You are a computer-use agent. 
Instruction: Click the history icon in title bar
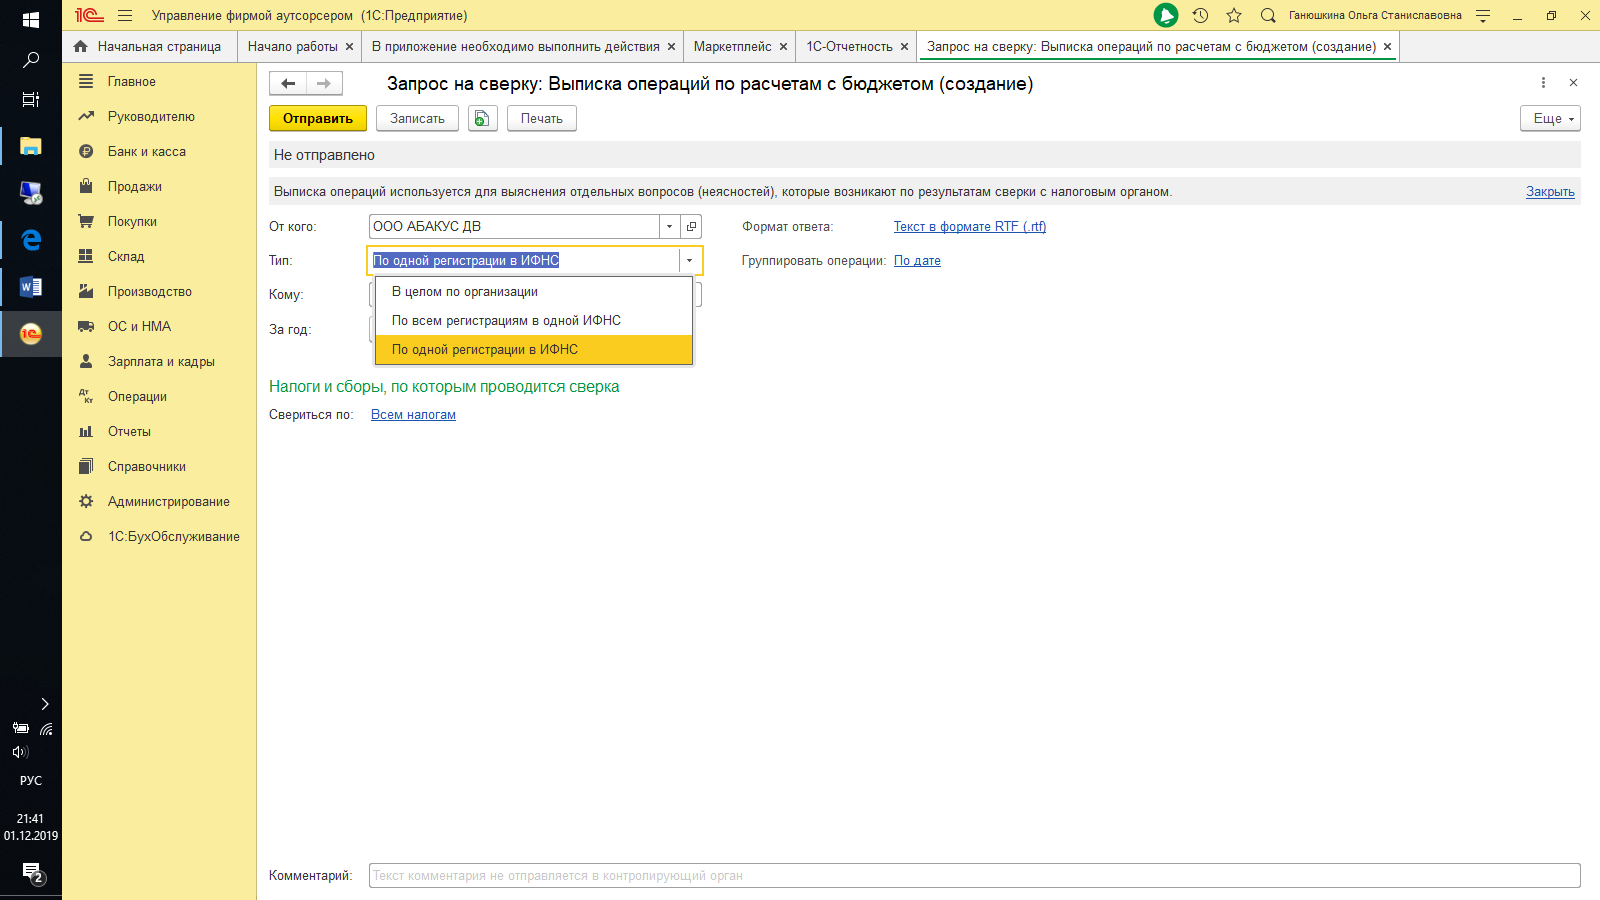[x=1200, y=16]
